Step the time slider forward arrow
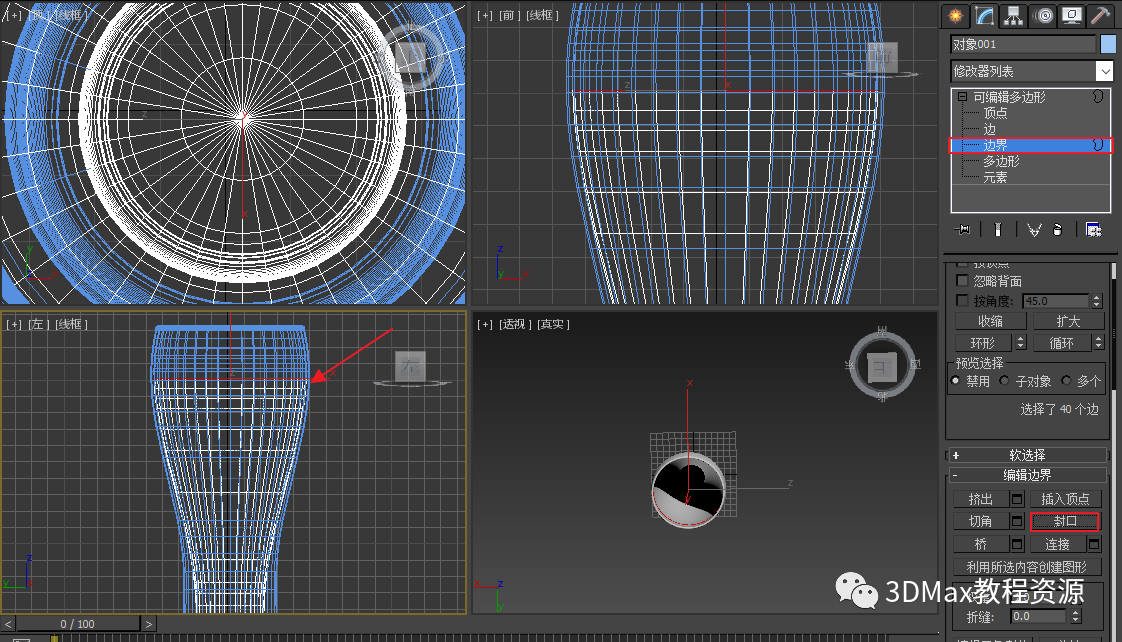 (149, 624)
